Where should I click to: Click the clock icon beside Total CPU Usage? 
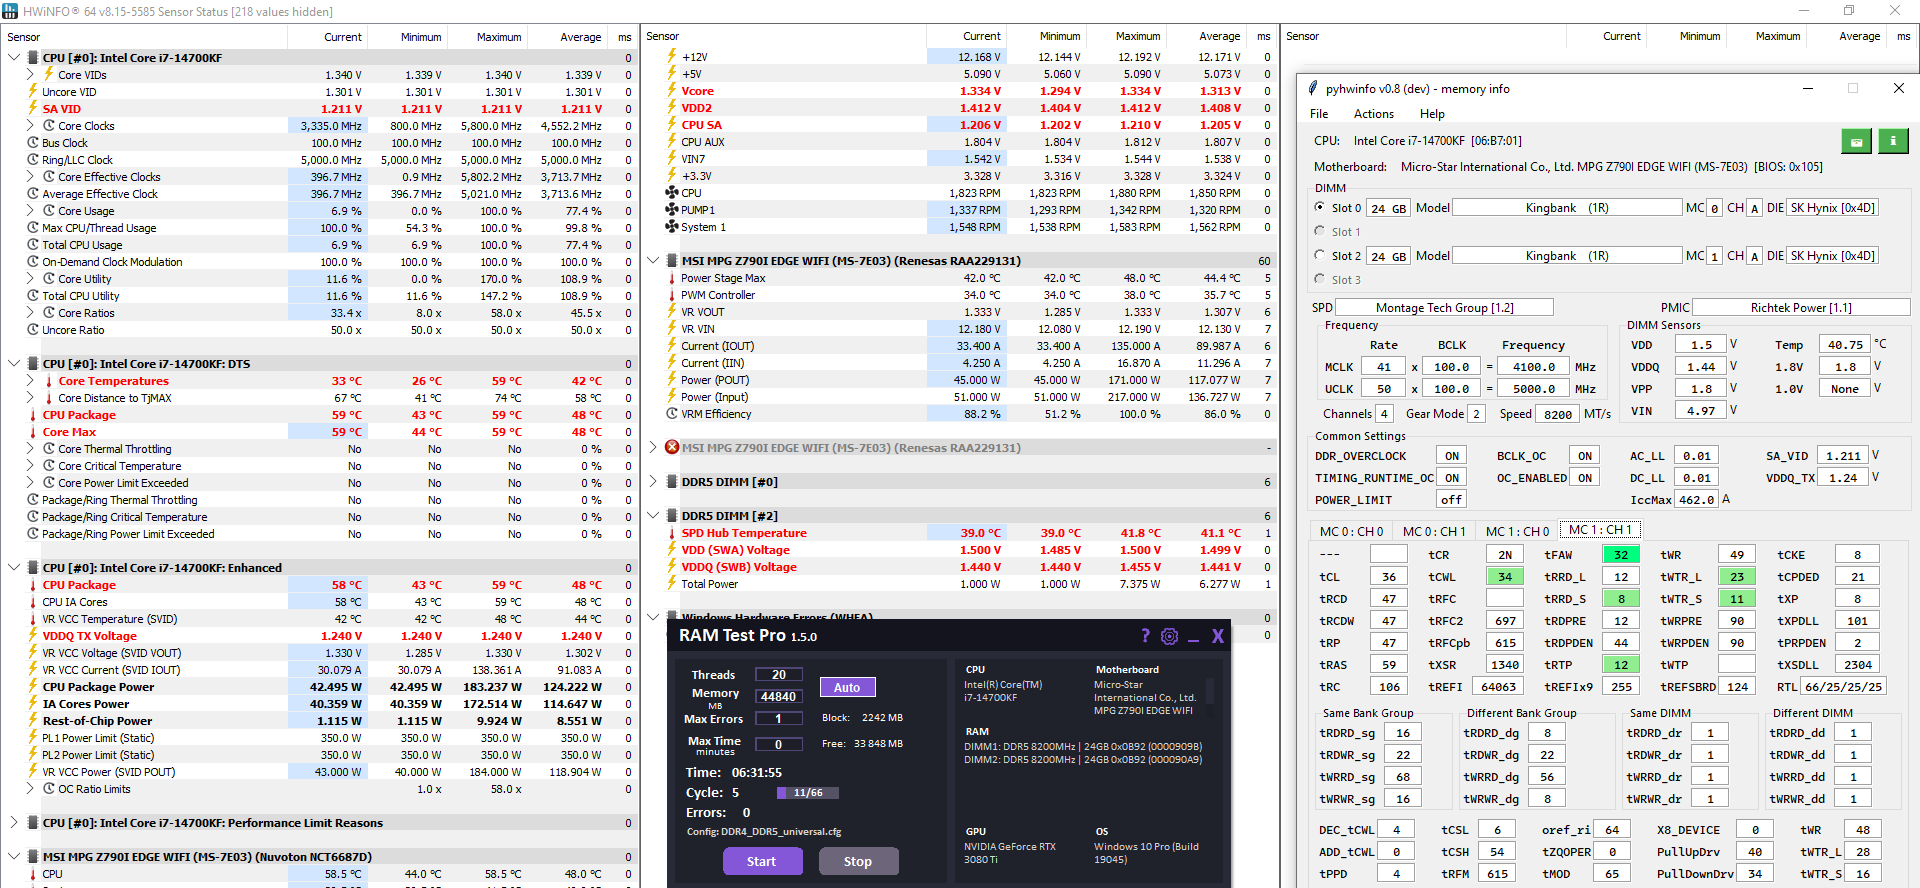click(x=33, y=245)
